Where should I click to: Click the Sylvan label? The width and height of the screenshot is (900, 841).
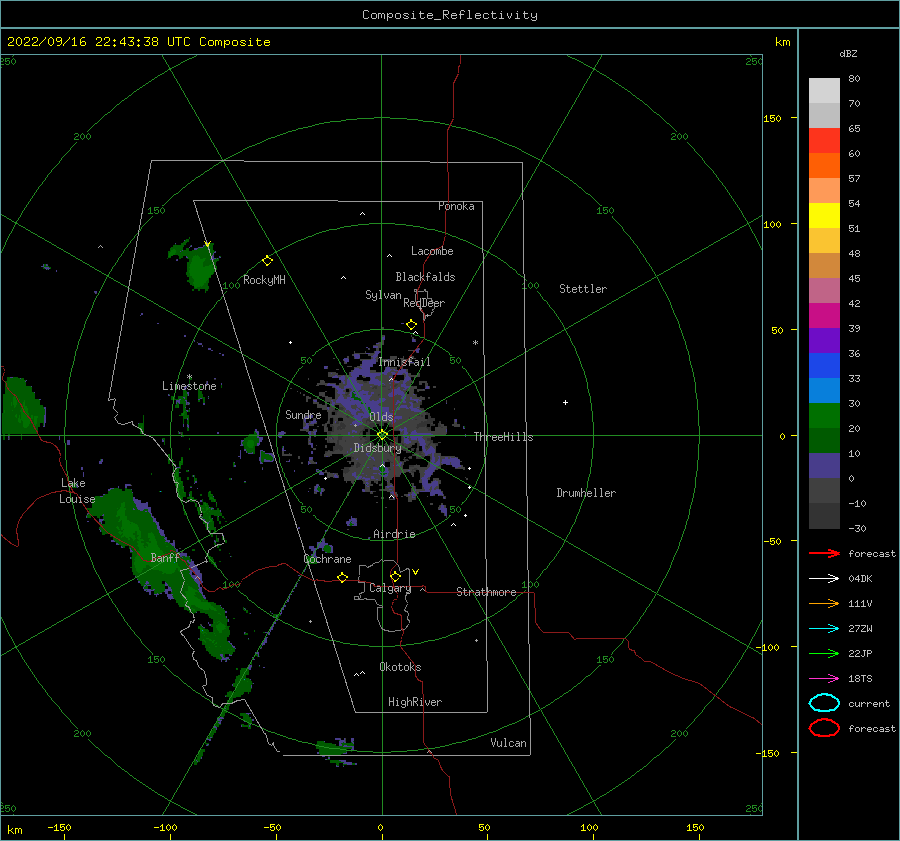coord(383,295)
